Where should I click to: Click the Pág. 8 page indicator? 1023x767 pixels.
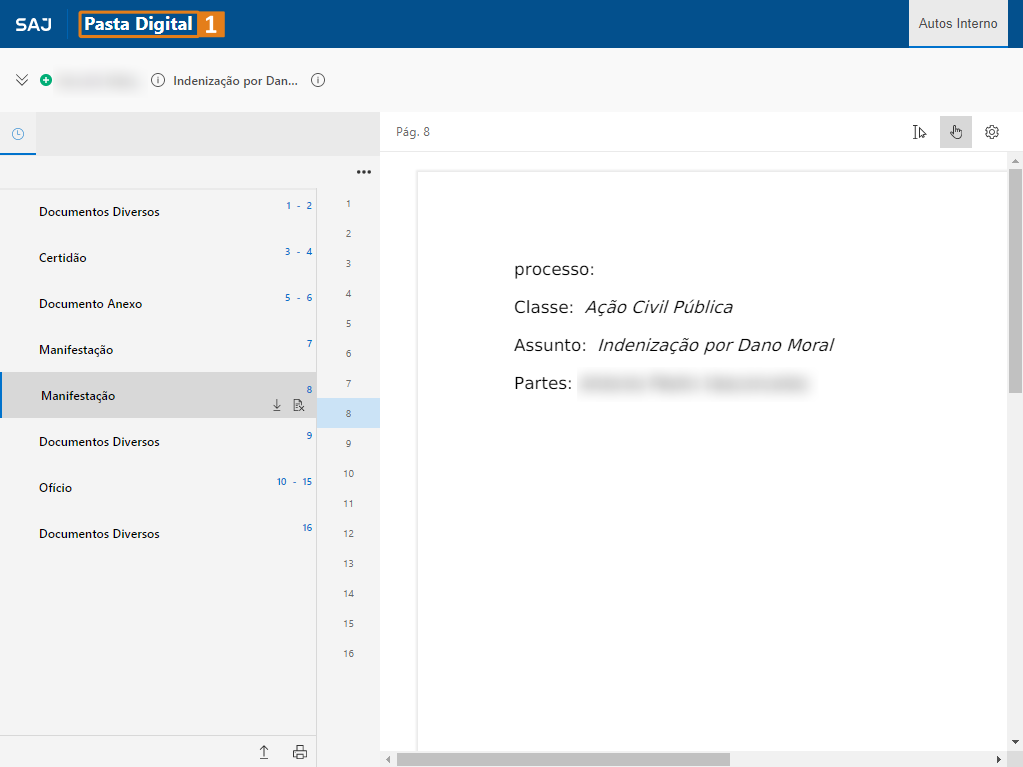tap(413, 132)
